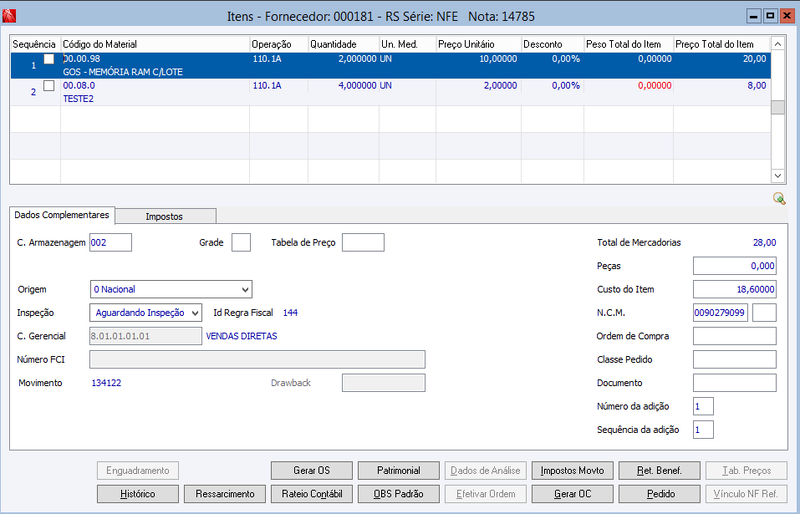Click the grid scroll up arrow
The height and width of the screenshot is (514, 800).
(778, 44)
